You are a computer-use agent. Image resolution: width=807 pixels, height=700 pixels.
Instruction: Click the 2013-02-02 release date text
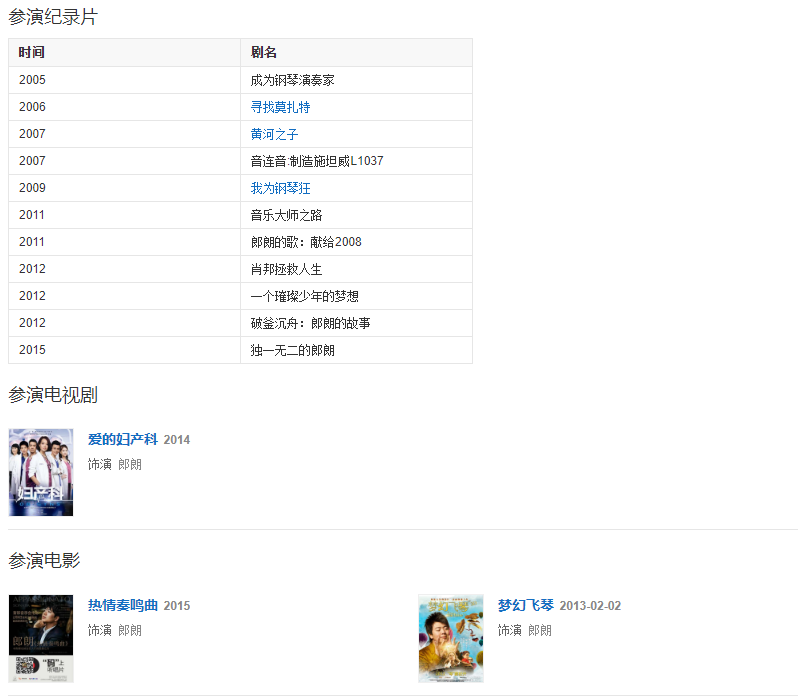tap(590, 606)
